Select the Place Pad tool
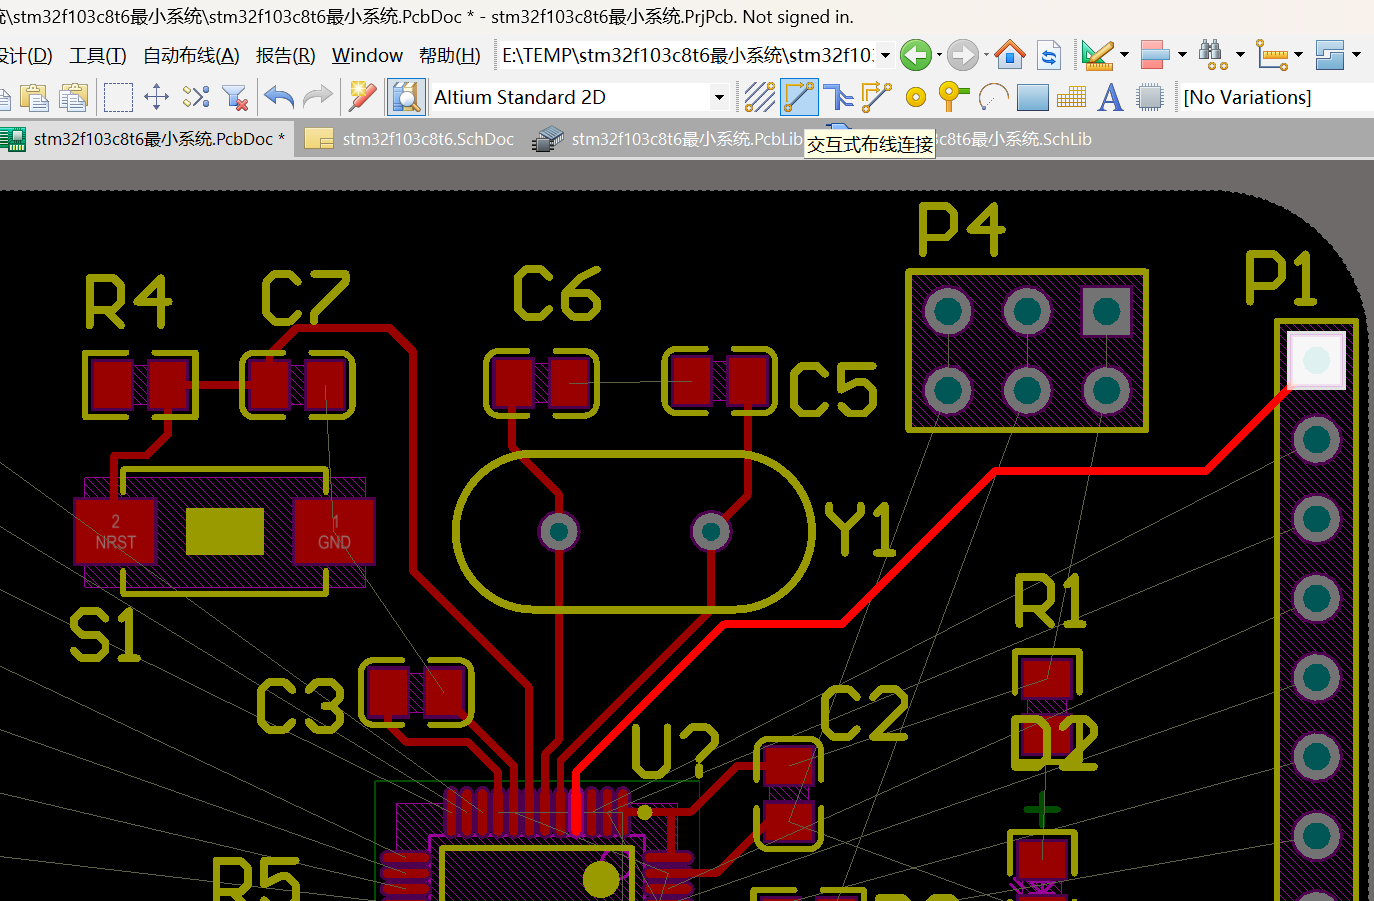This screenshot has height=901, width=1374. [916, 97]
